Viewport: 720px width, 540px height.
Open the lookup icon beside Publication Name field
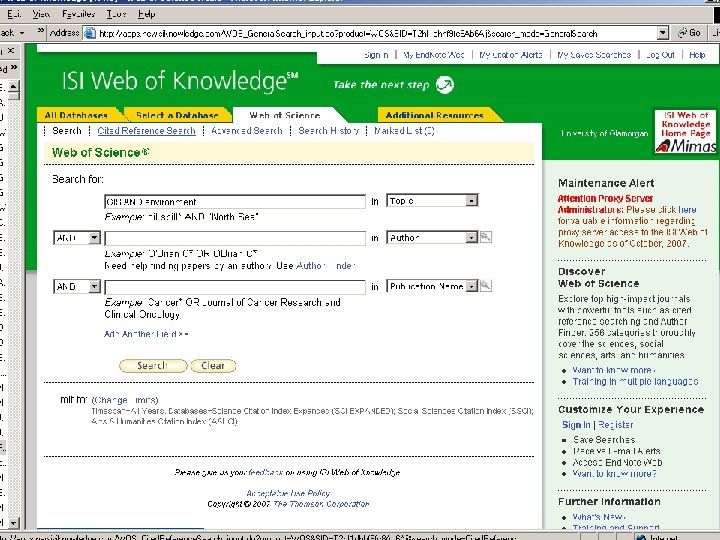pyautogui.click(x=485, y=286)
